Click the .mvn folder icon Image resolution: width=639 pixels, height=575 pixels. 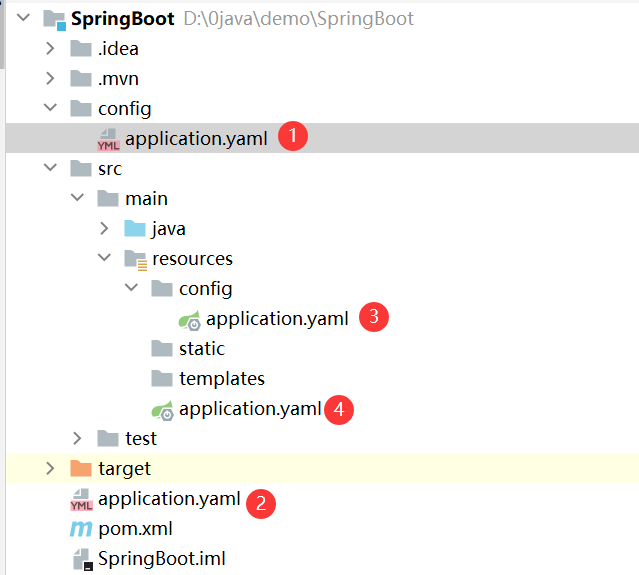pyautogui.click(x=81, y=78)
